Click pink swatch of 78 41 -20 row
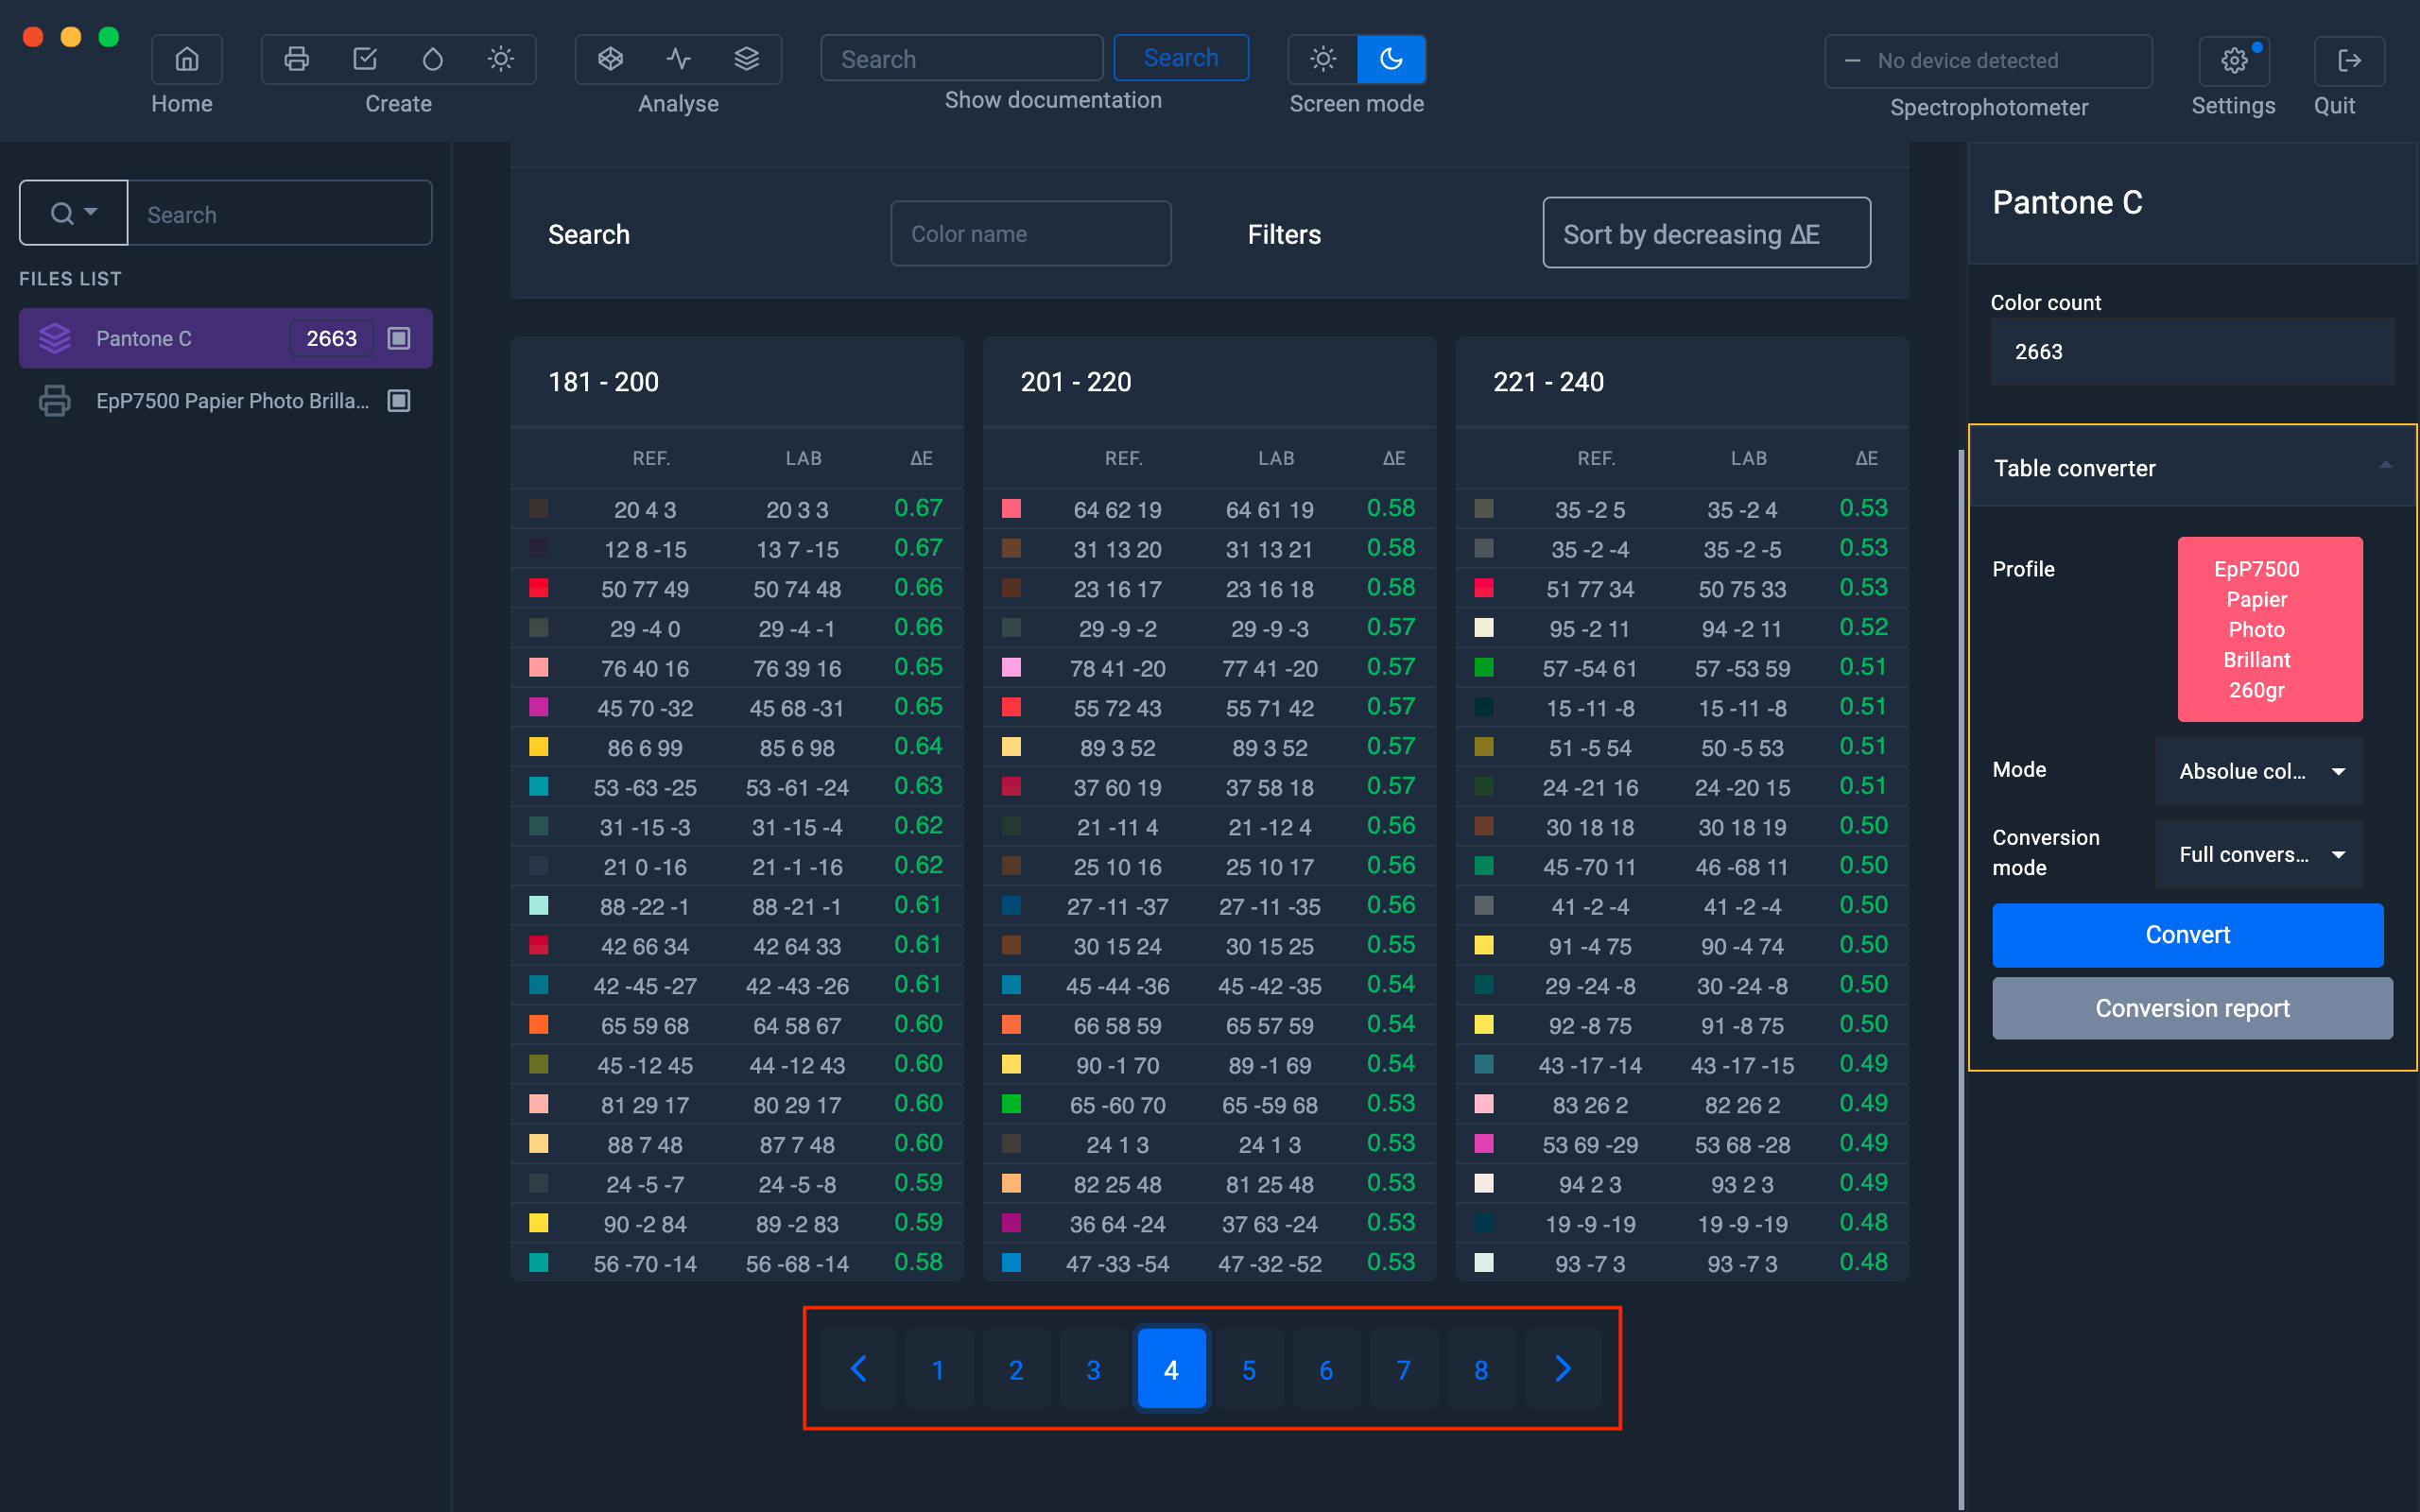This screenshot has width=2420, height=1512. click(x=1012, y=667)
